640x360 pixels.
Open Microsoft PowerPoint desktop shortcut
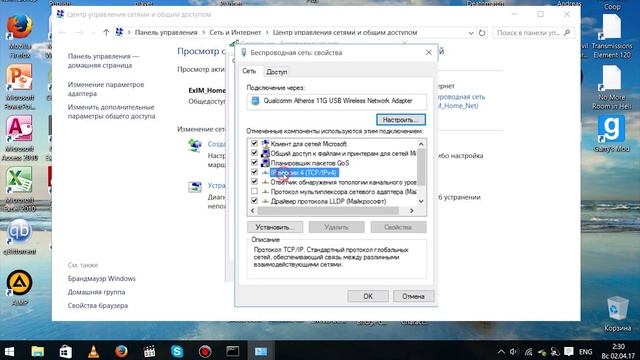pyautogui.click(x=19, y=87)
